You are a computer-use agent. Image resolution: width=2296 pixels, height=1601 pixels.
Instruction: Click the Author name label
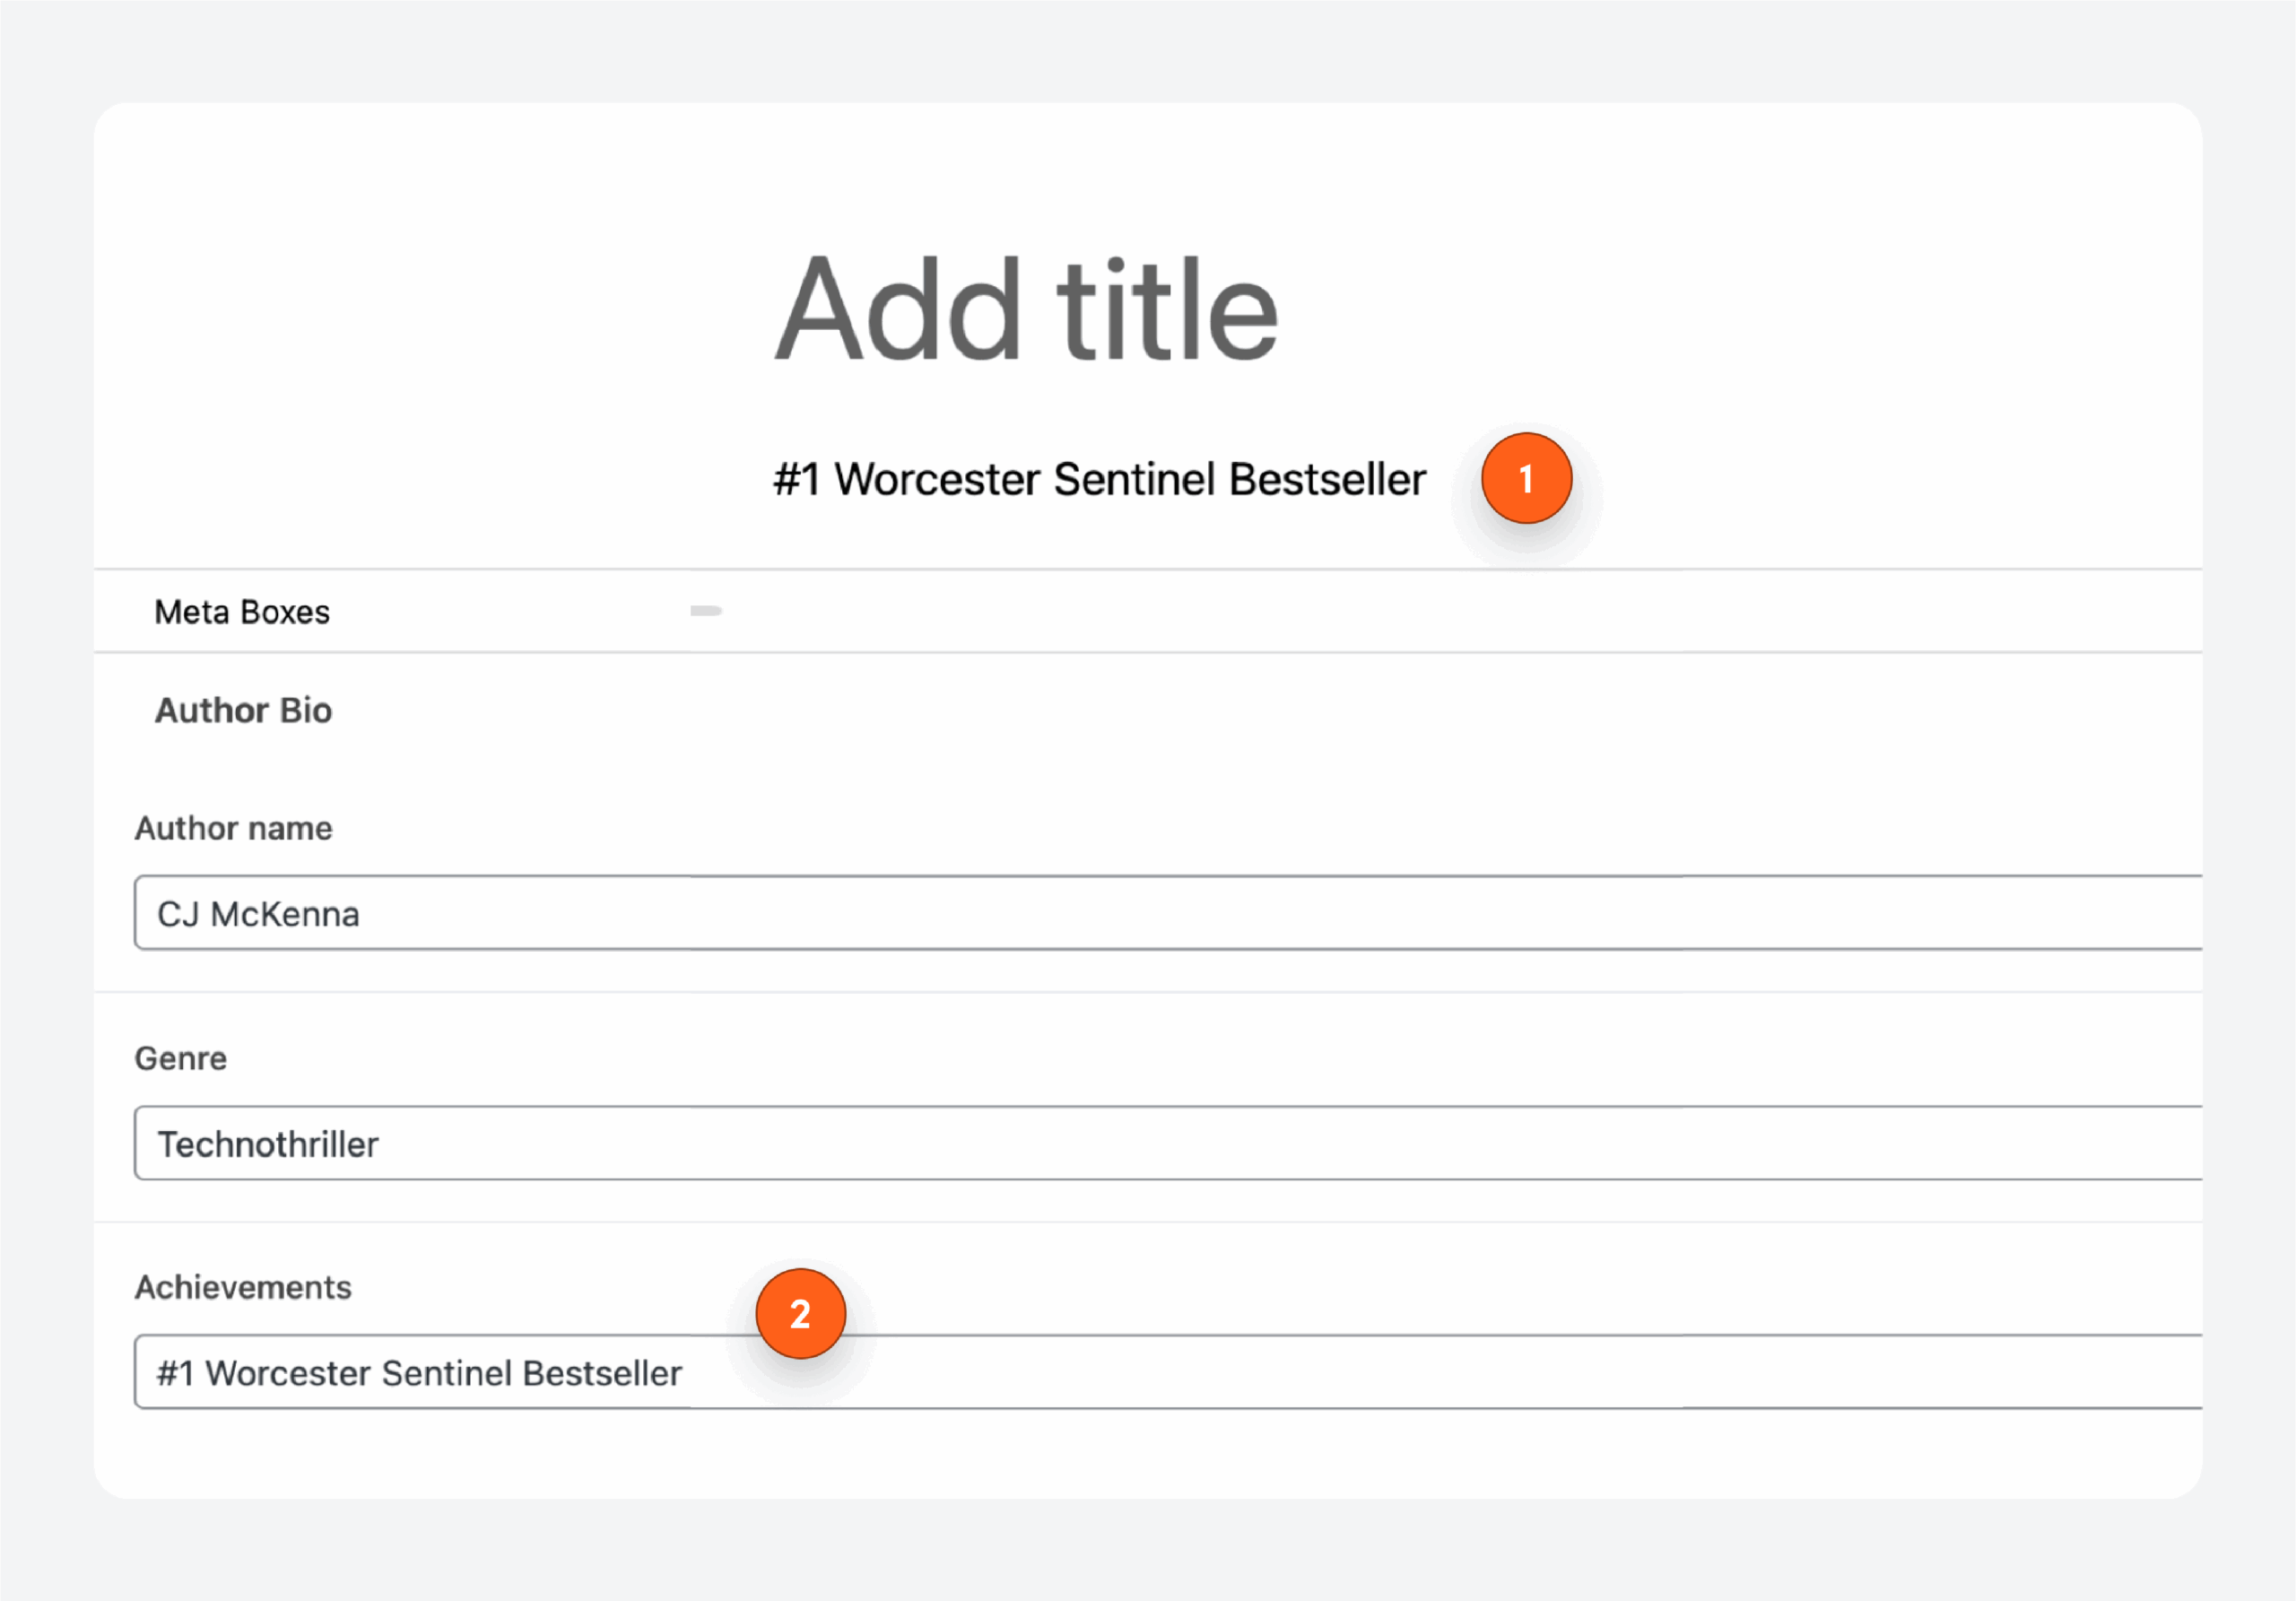233,828
